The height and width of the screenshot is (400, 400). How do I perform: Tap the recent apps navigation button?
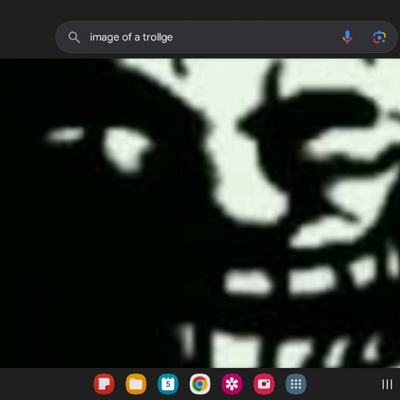tap(387, 384)
